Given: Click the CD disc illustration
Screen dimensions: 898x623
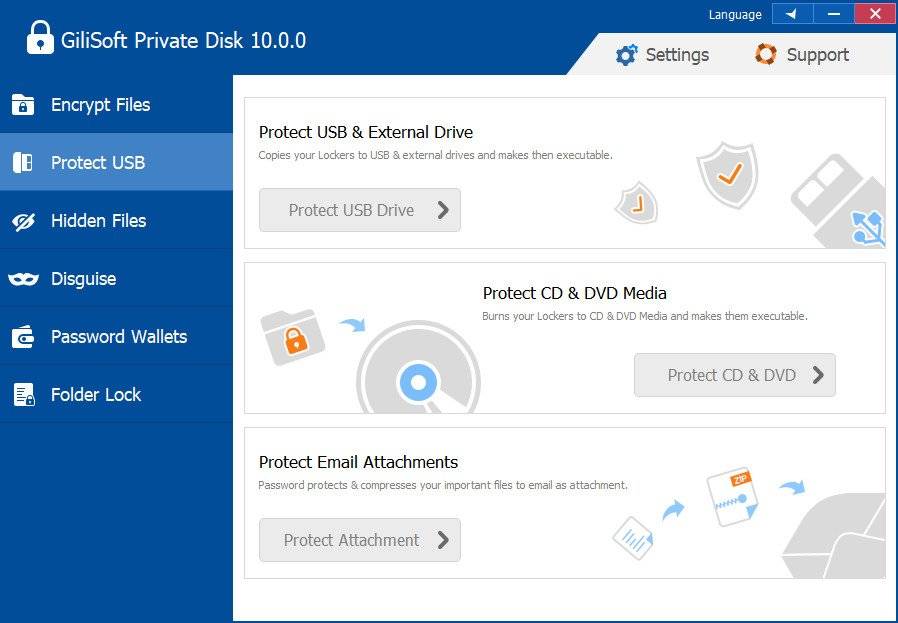Looking at the screenshot, I should (418, 368).
